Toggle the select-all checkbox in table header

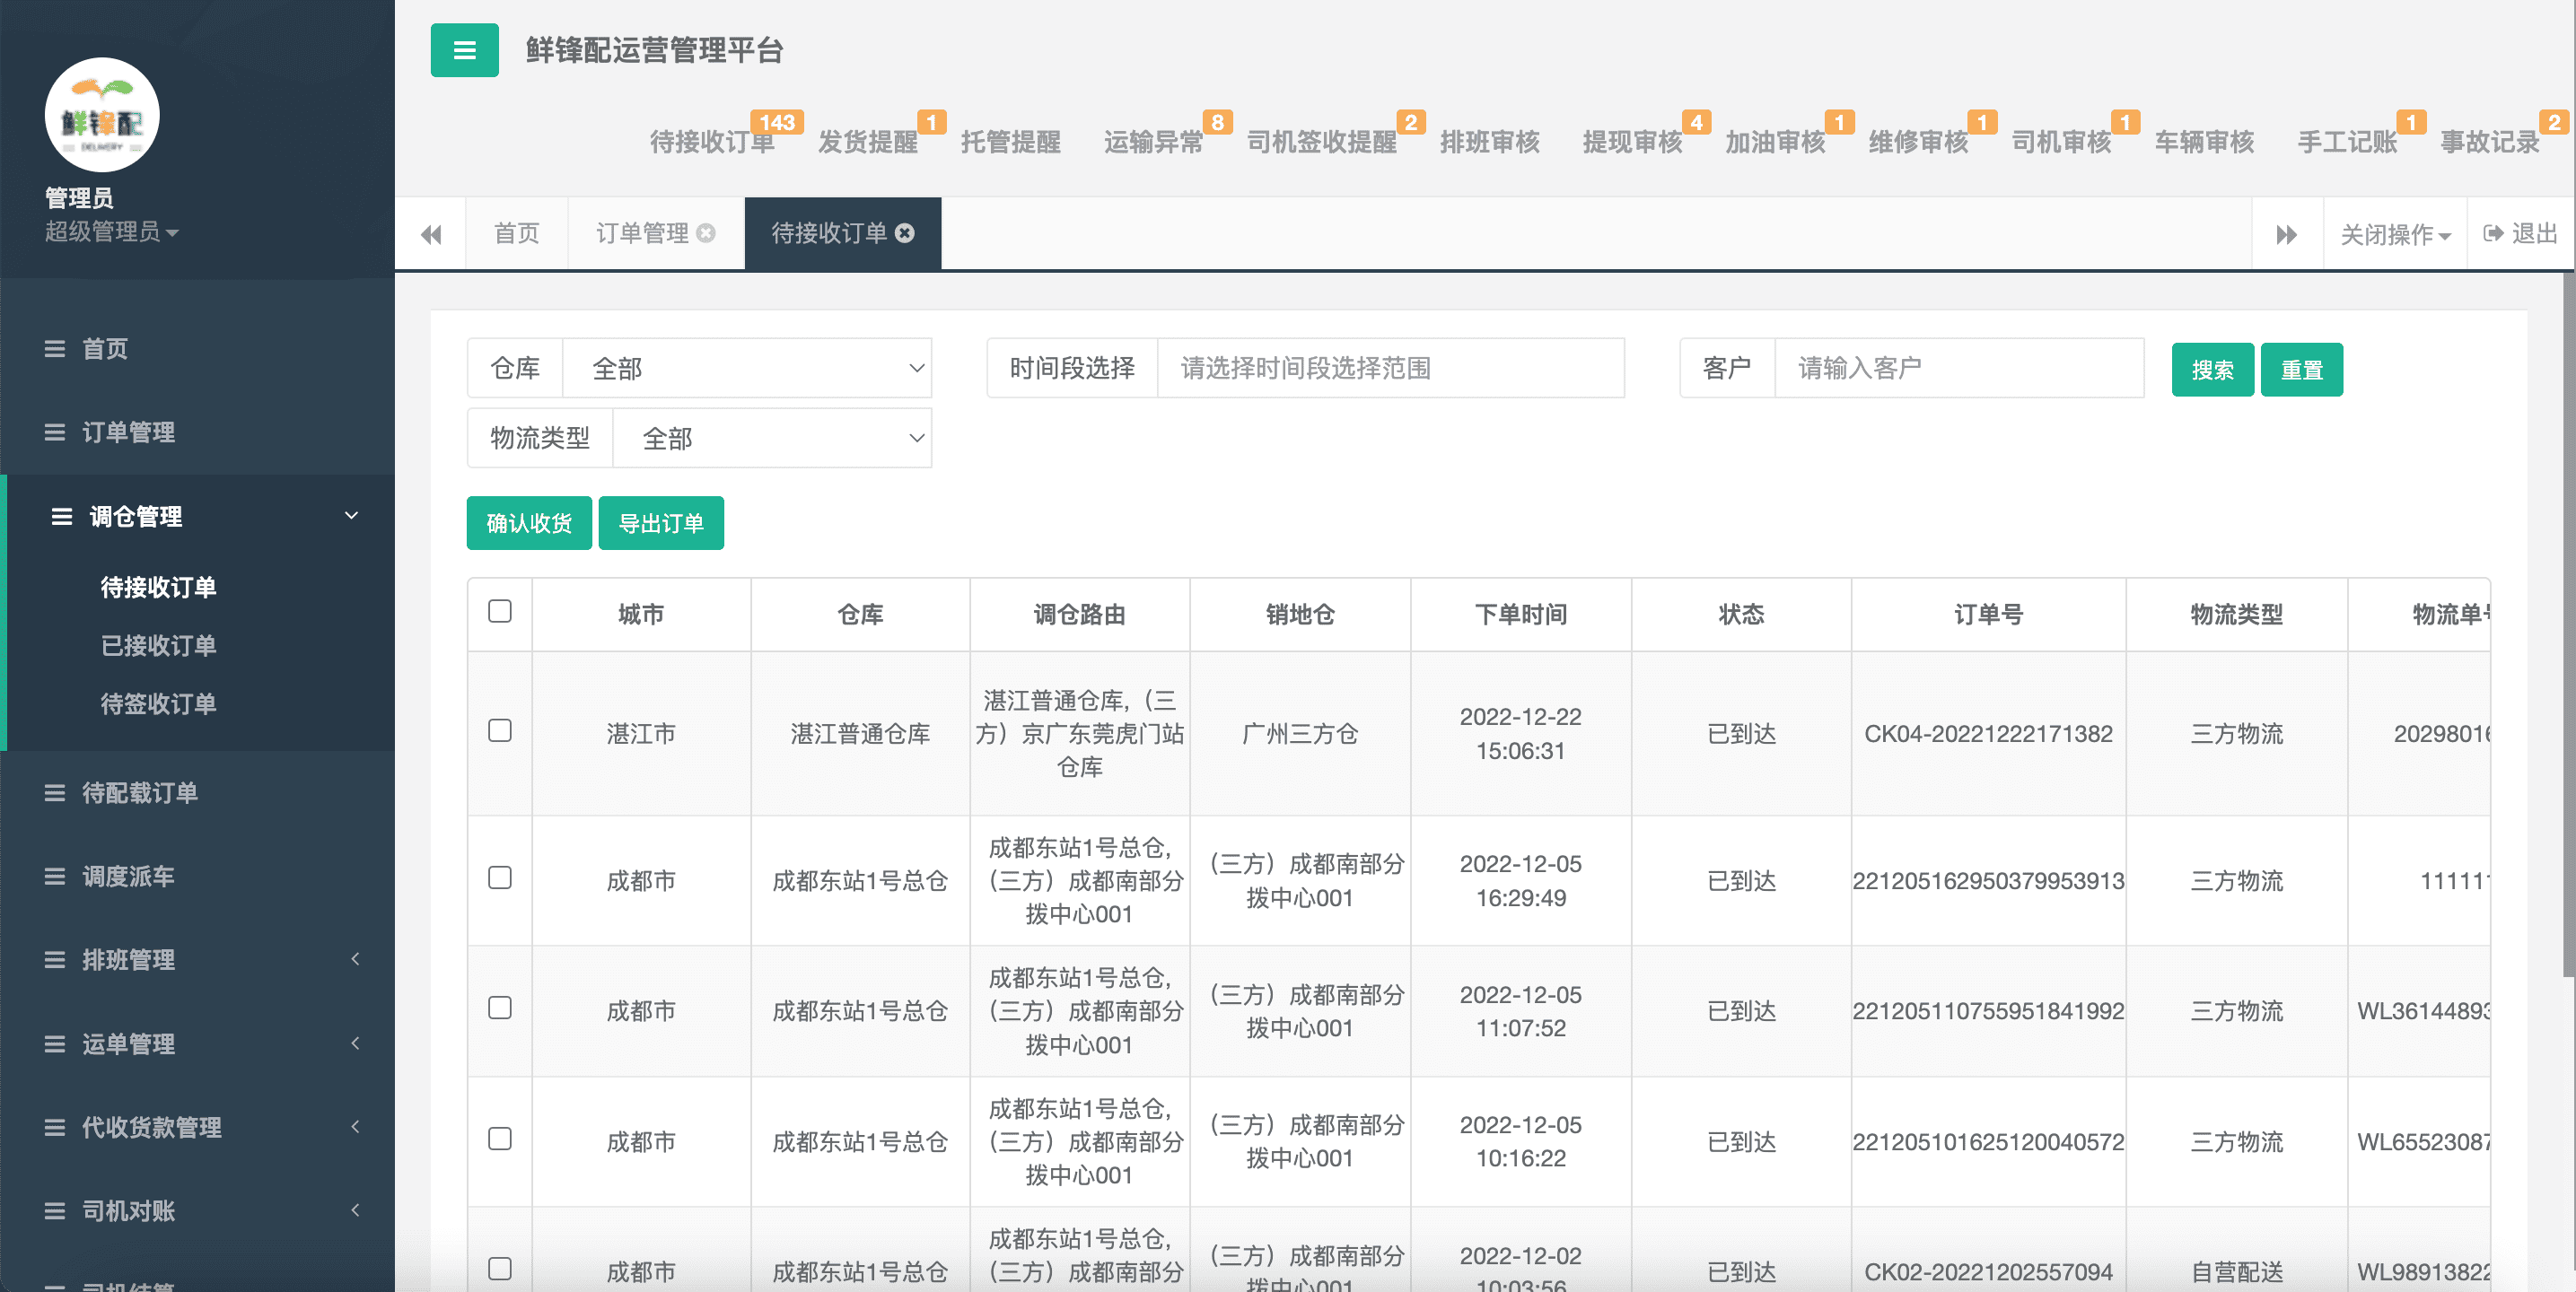pyautogui.click(x=500, y=611)
